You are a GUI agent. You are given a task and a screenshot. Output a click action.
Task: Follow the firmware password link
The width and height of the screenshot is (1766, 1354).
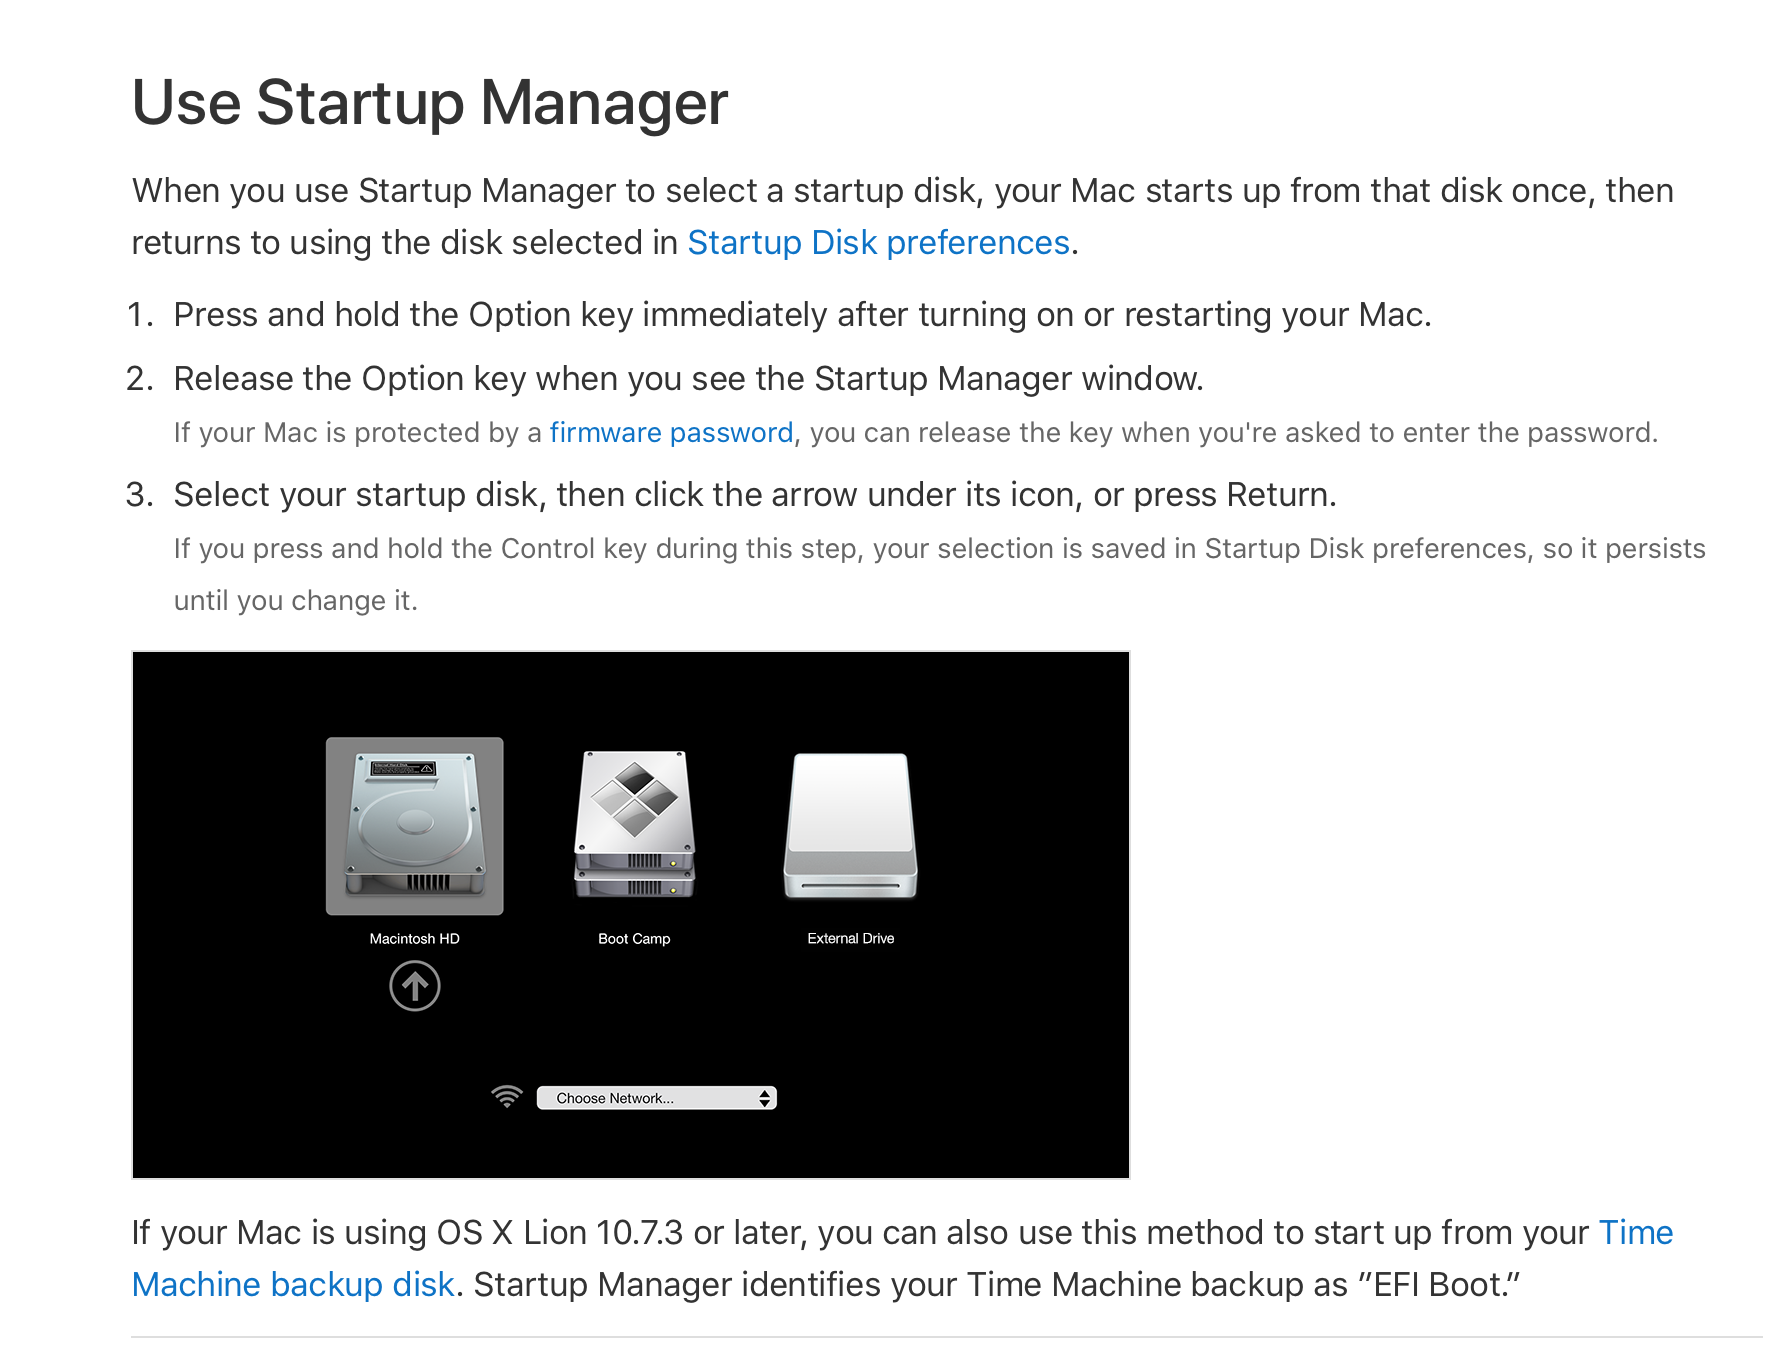(x=671, y=433)
